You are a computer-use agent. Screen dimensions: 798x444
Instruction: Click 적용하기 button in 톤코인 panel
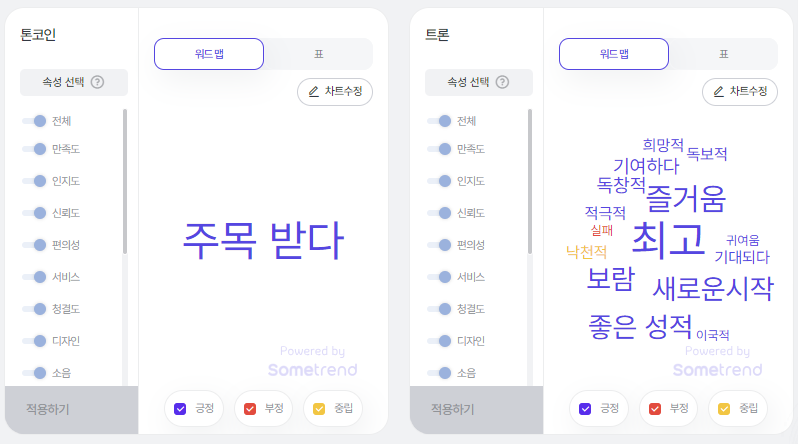pos(71,409)
